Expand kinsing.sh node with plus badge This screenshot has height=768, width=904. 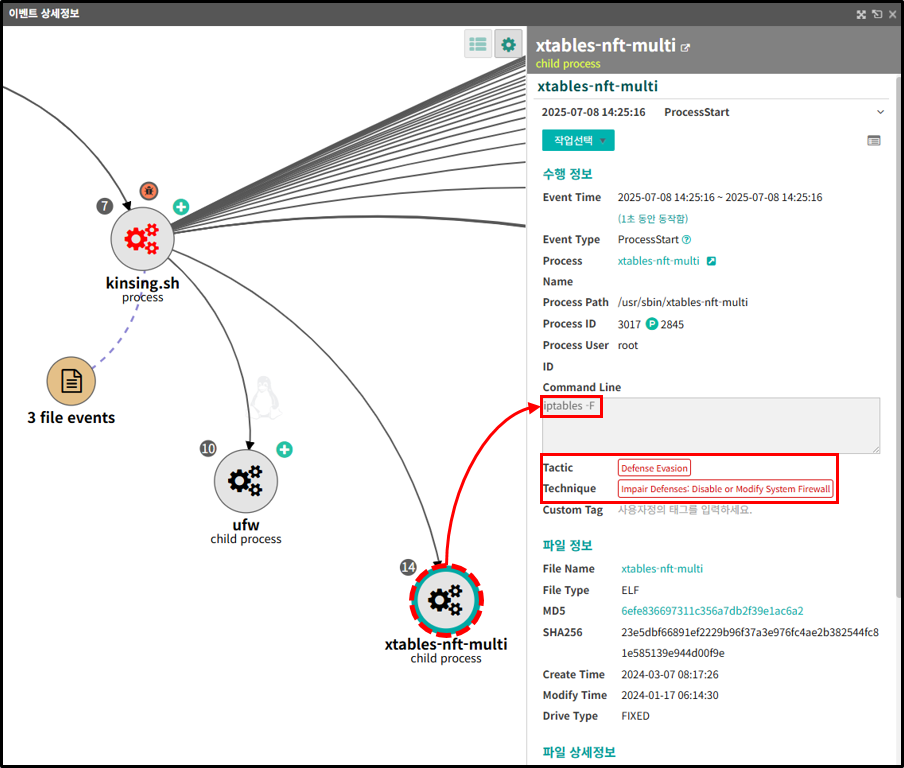[180, 207]
